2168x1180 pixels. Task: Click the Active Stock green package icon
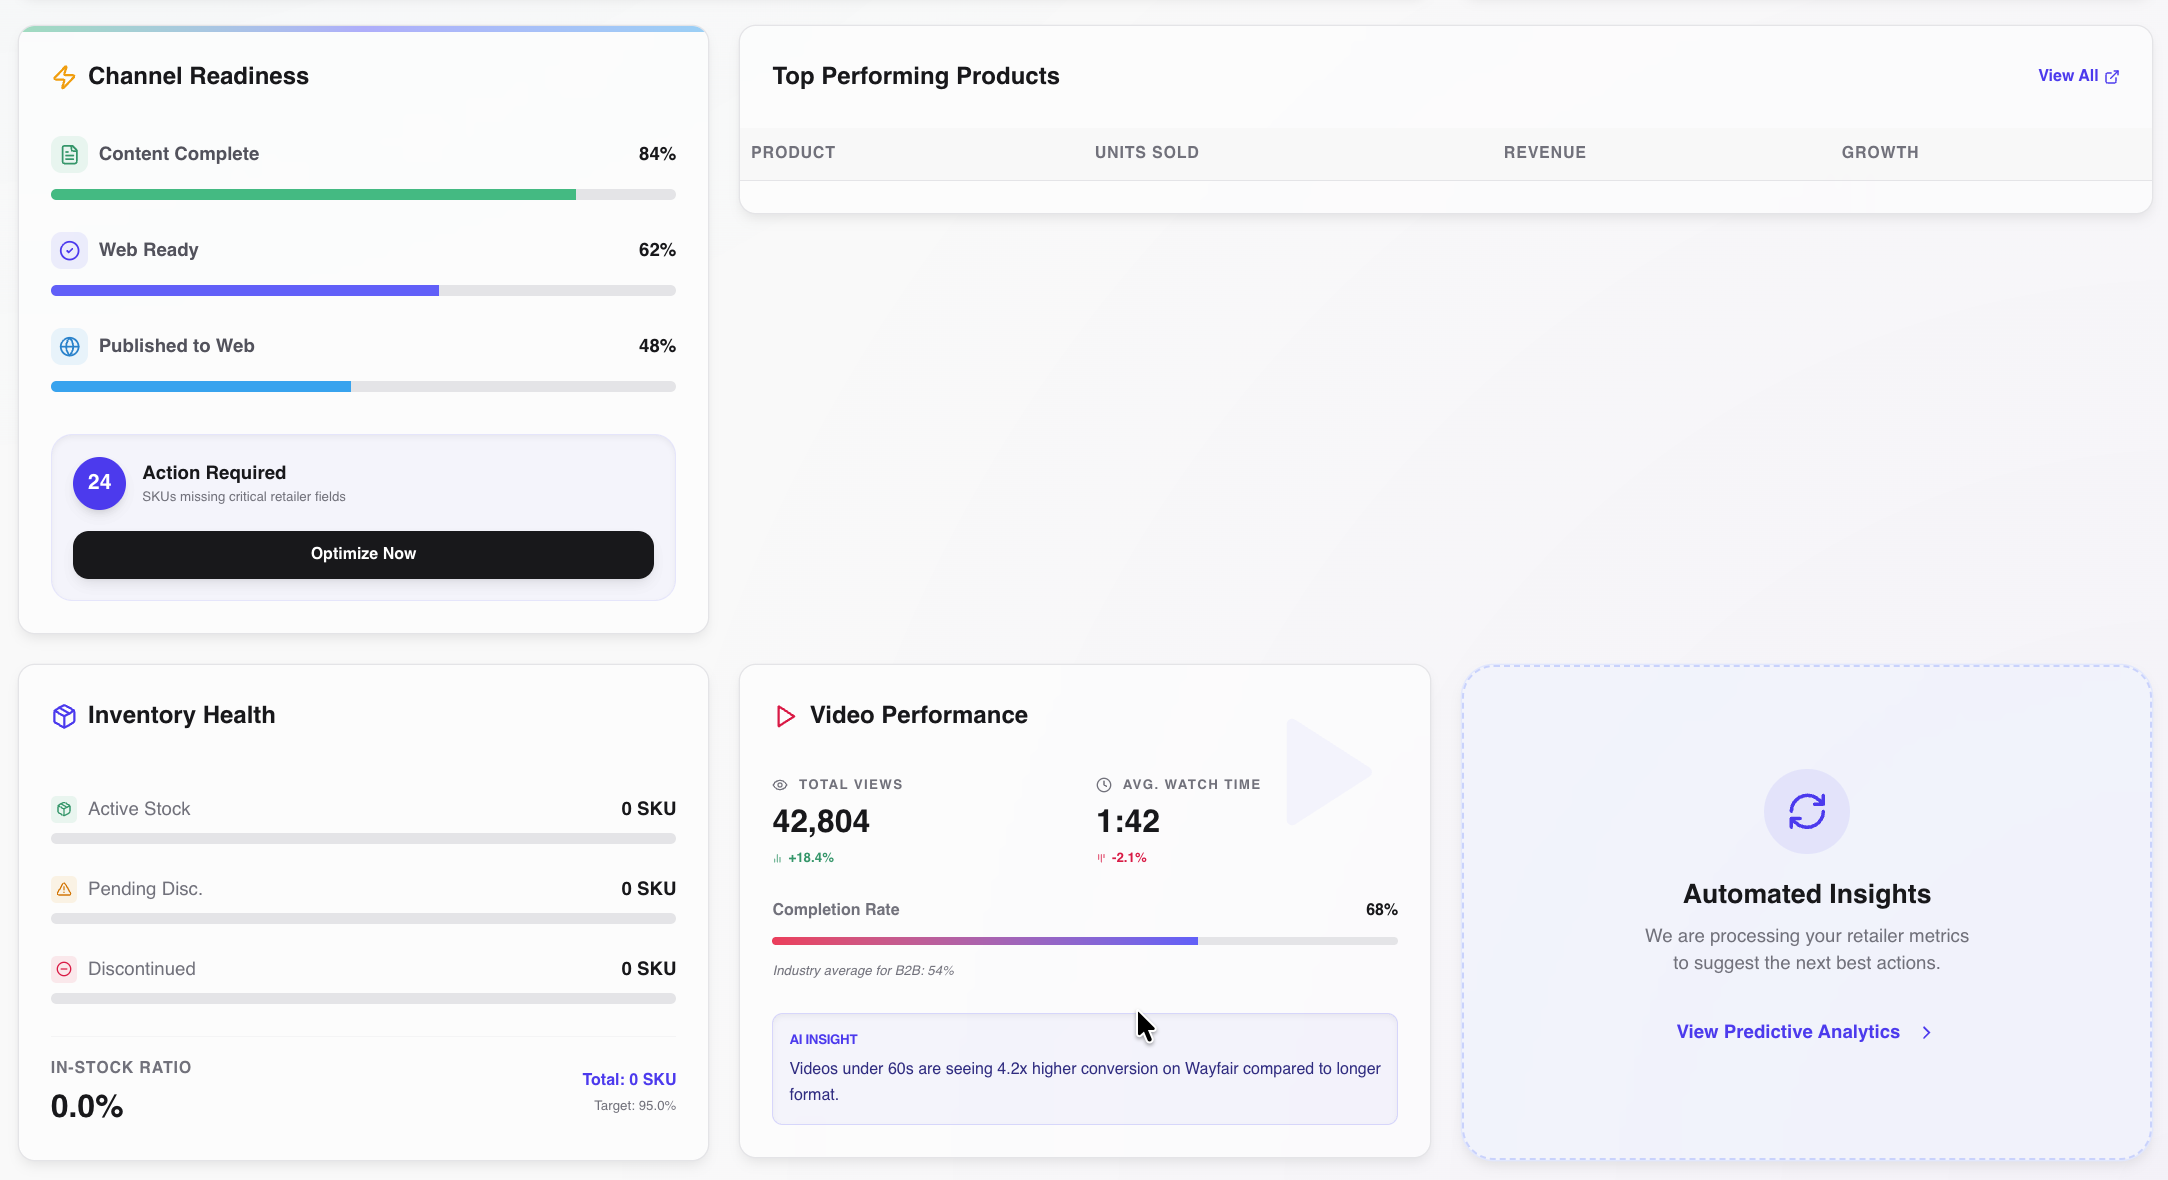[x=64, y=809]
